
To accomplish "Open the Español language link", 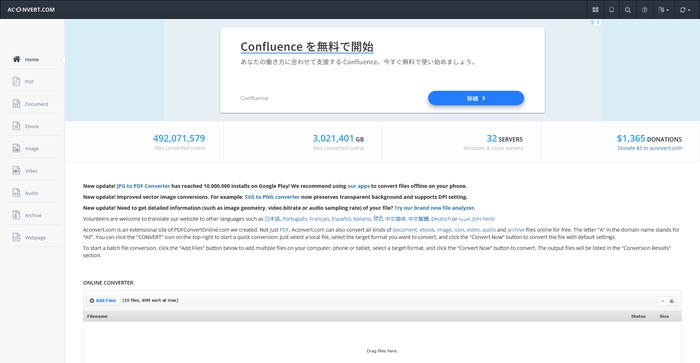I will point(341,219).
